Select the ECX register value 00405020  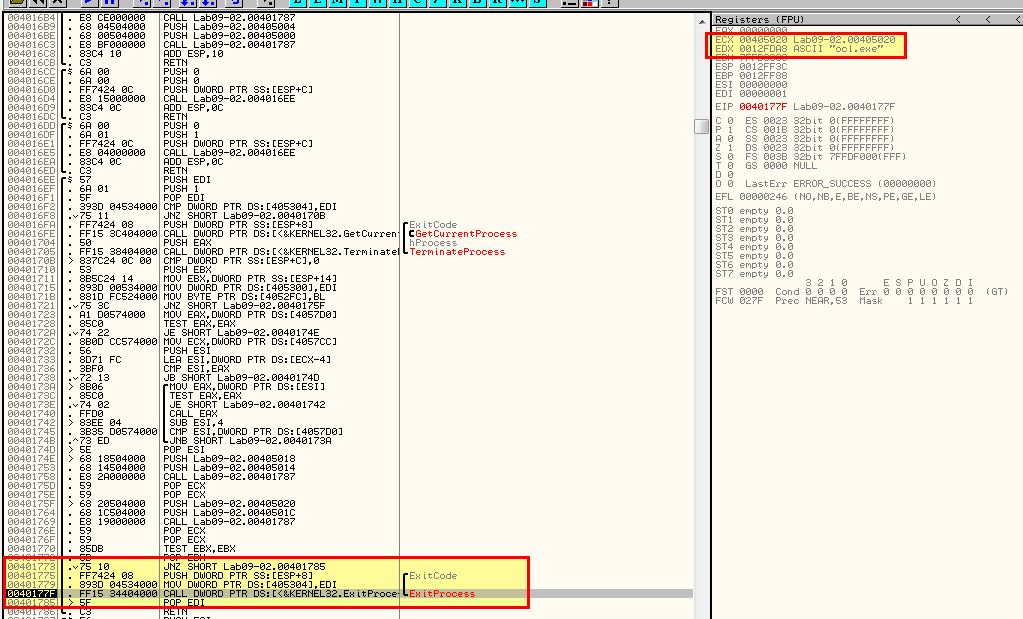763,40
